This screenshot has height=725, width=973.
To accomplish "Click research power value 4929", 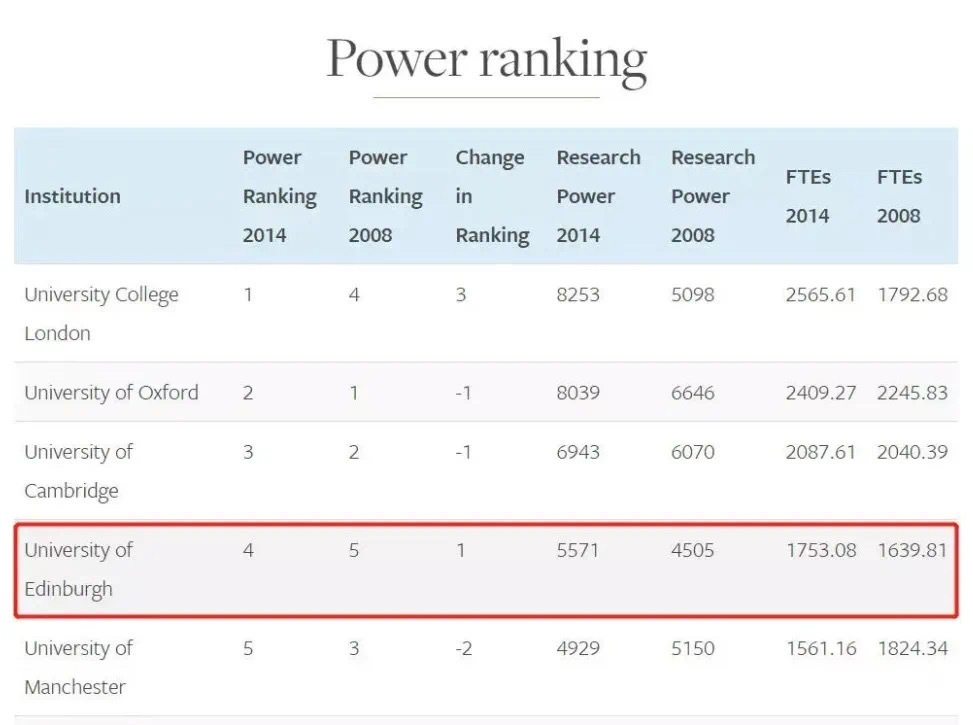I will coord(578,648).
